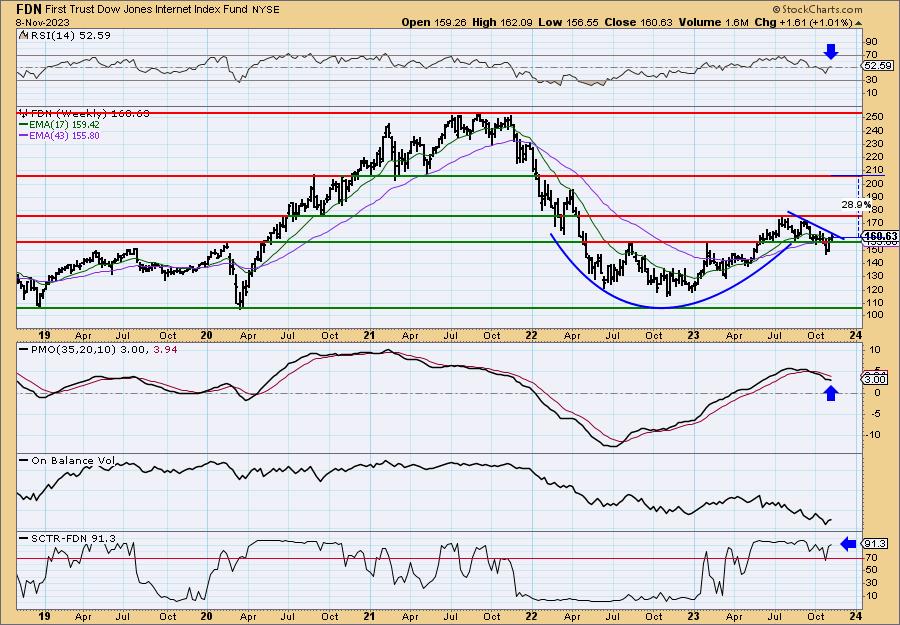Click the RSI line icon before RSI(14)

[x=24, y=35]
